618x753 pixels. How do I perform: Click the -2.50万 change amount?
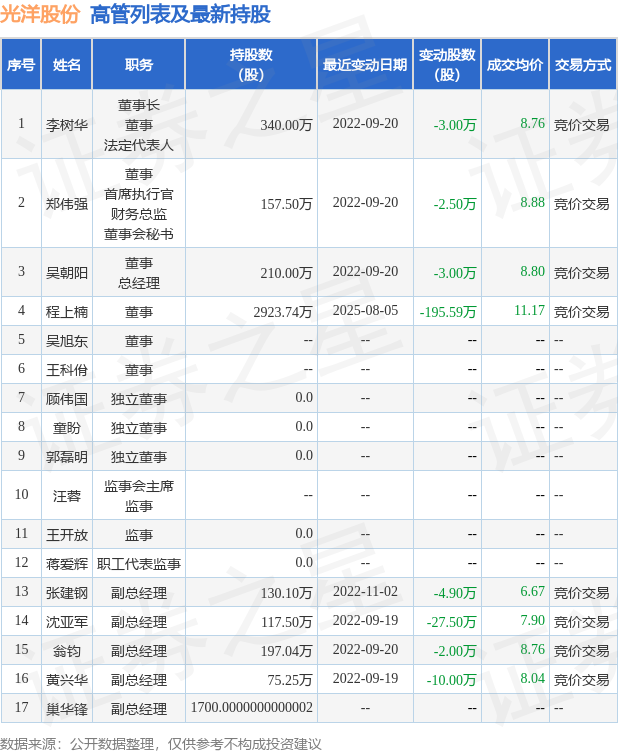pyautogui.click(x=455, y=204)
